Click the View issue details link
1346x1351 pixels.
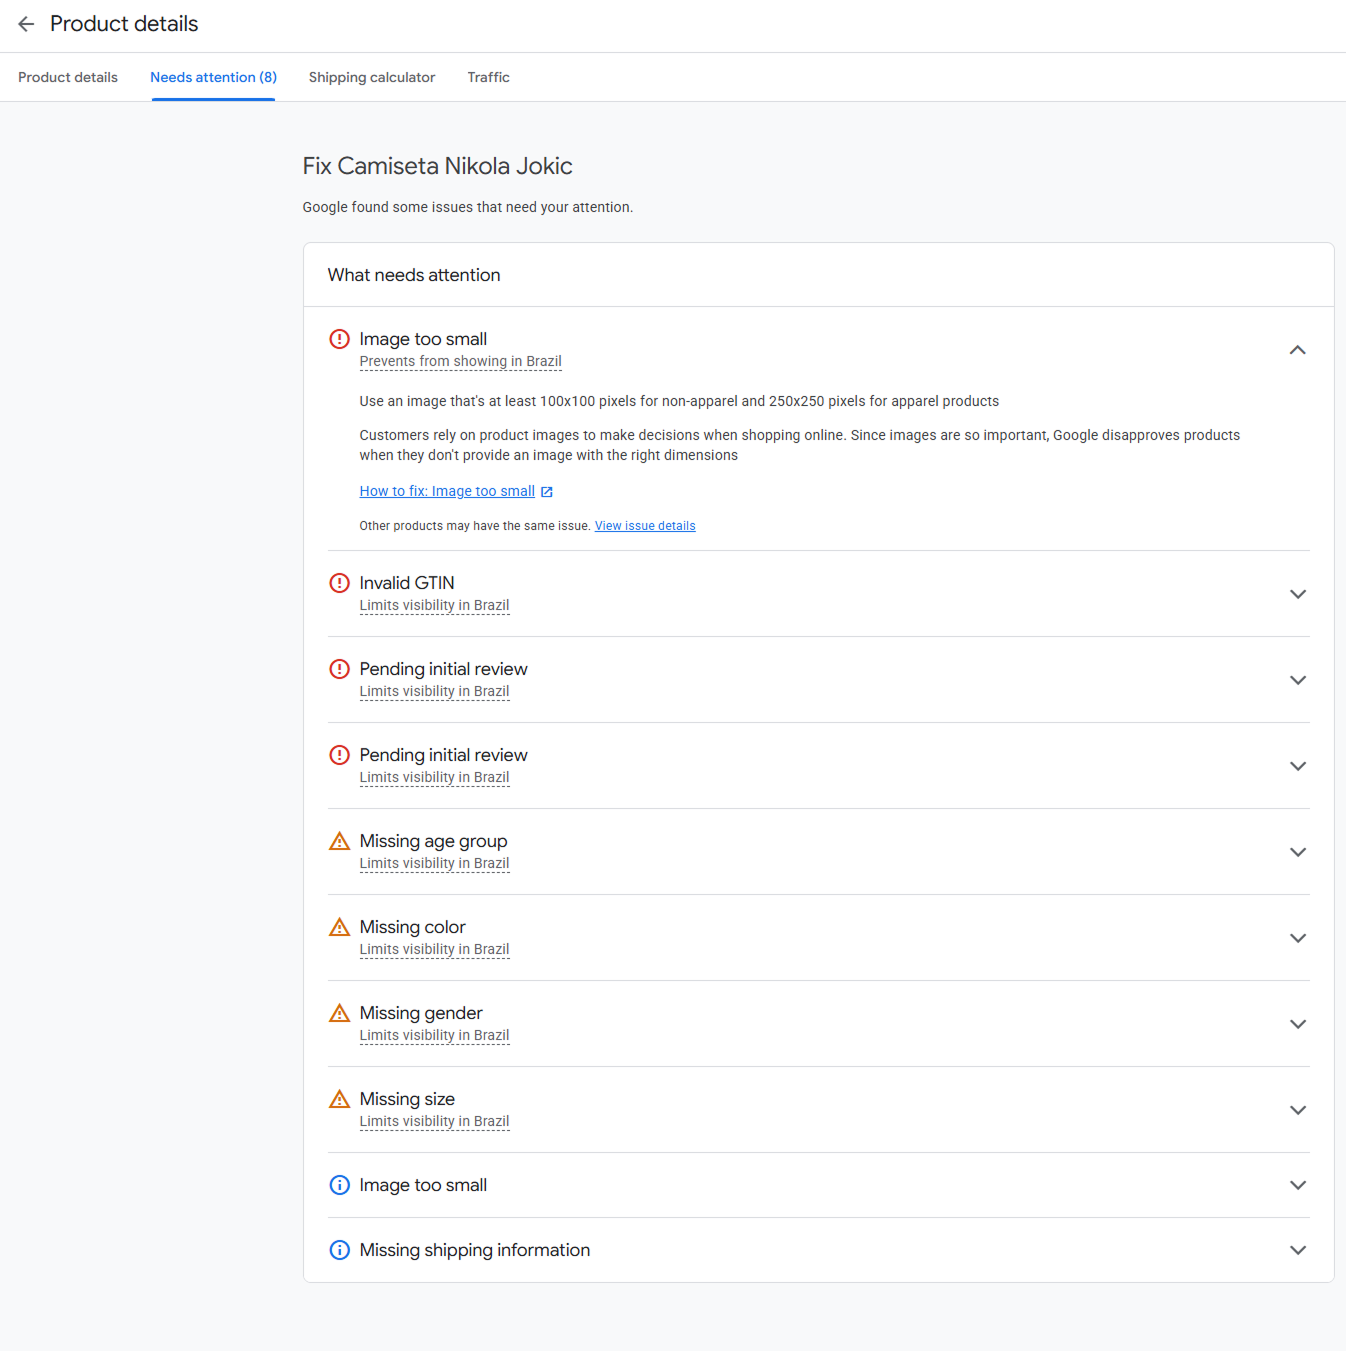click(645, 526)
